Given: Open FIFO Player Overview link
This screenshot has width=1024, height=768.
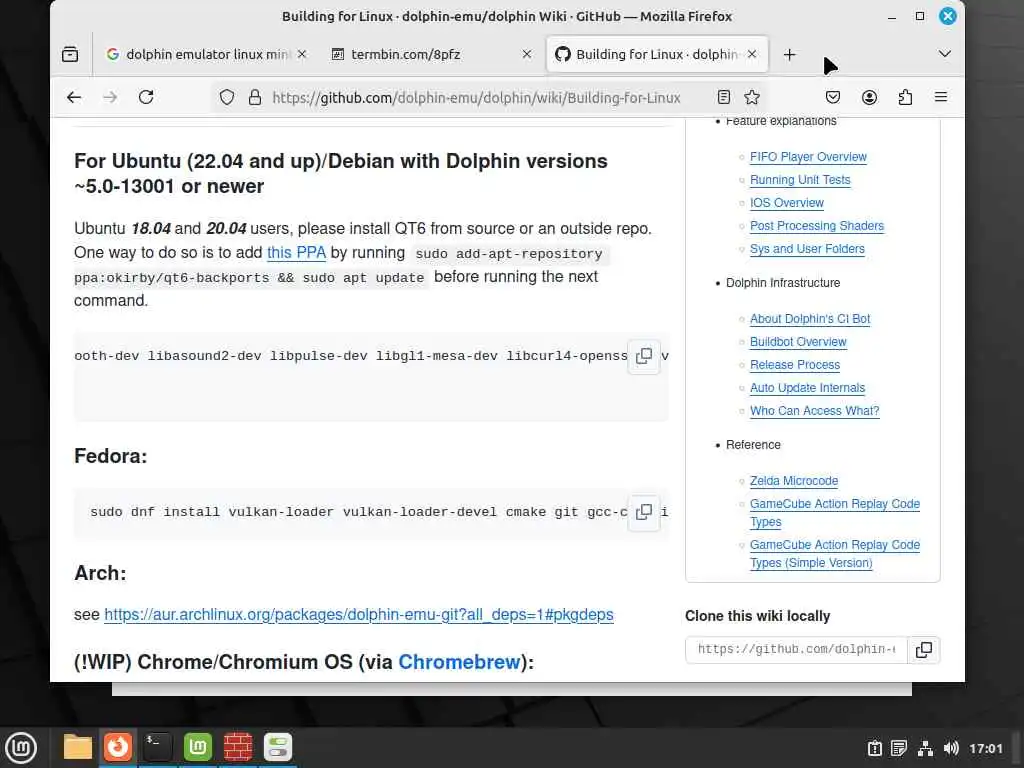Looking at the screenshot, I should (x=808, y=157).
